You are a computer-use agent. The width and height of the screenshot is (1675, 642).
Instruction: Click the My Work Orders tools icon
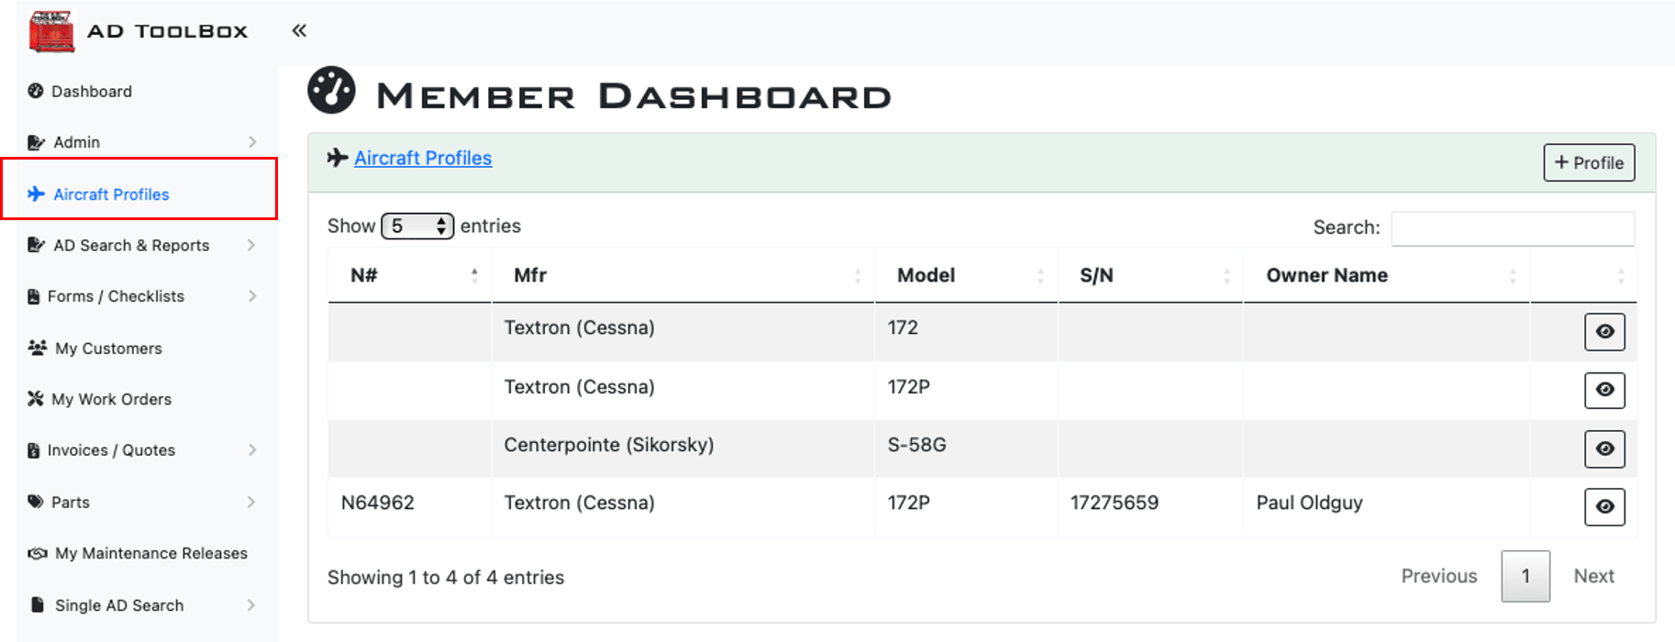coord(36,399)
